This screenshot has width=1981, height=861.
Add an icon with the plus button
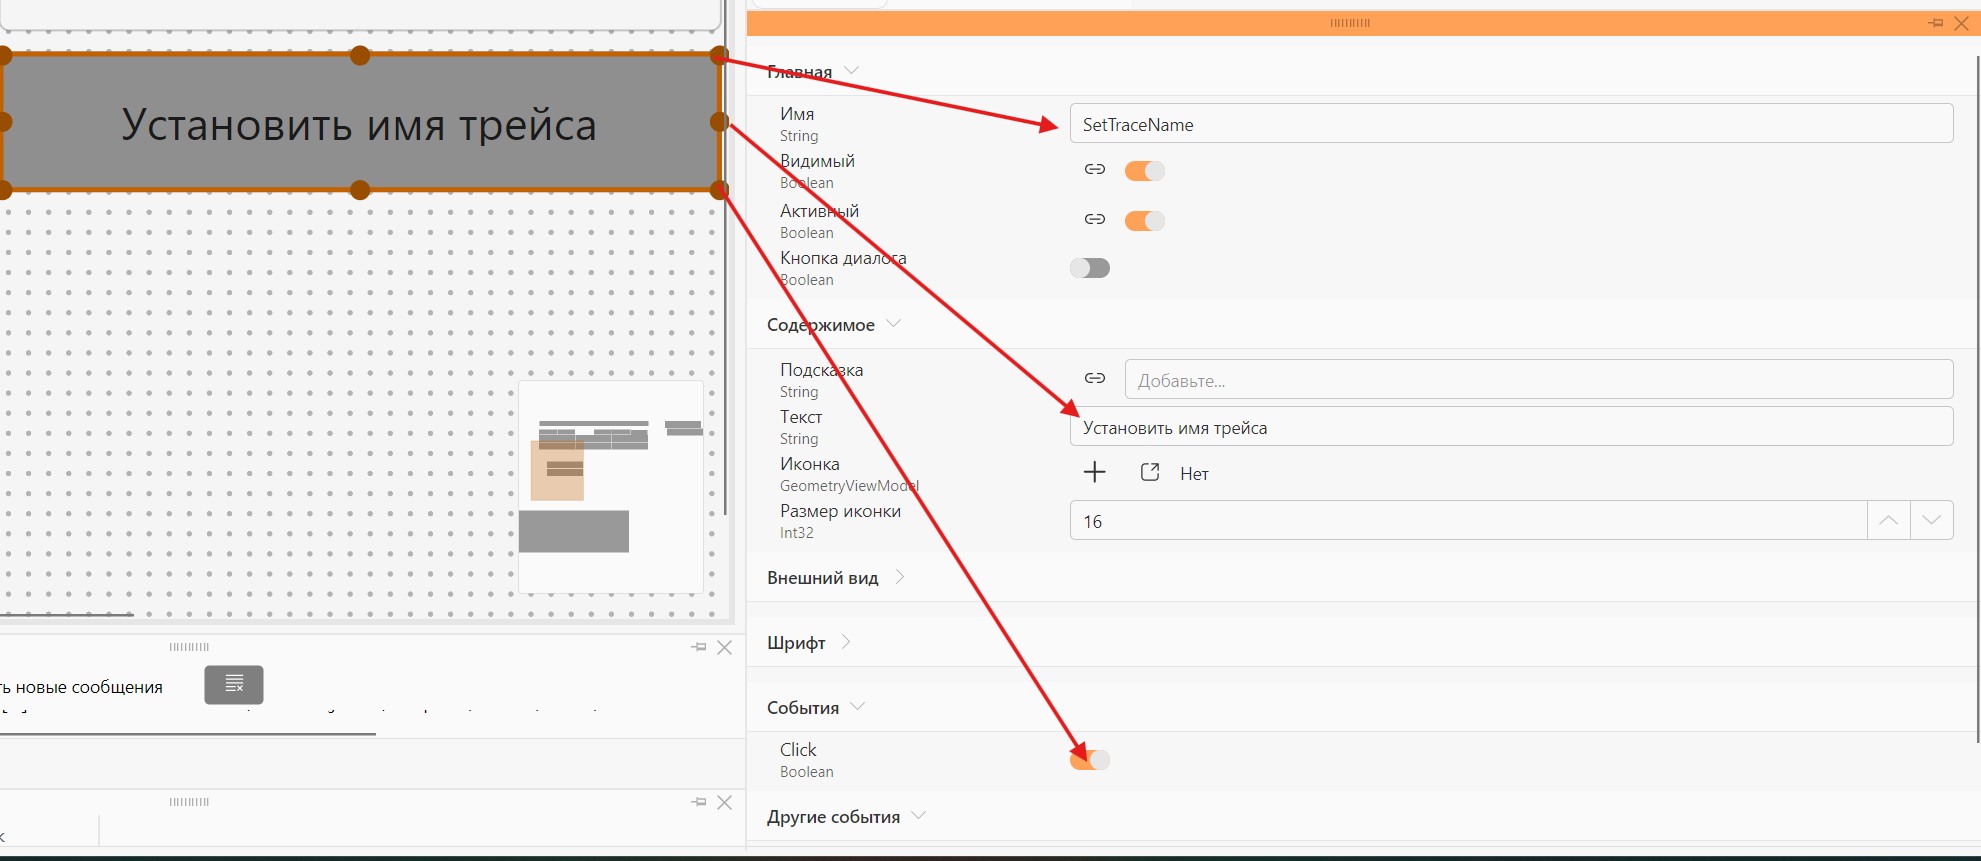coord(1095,472)
